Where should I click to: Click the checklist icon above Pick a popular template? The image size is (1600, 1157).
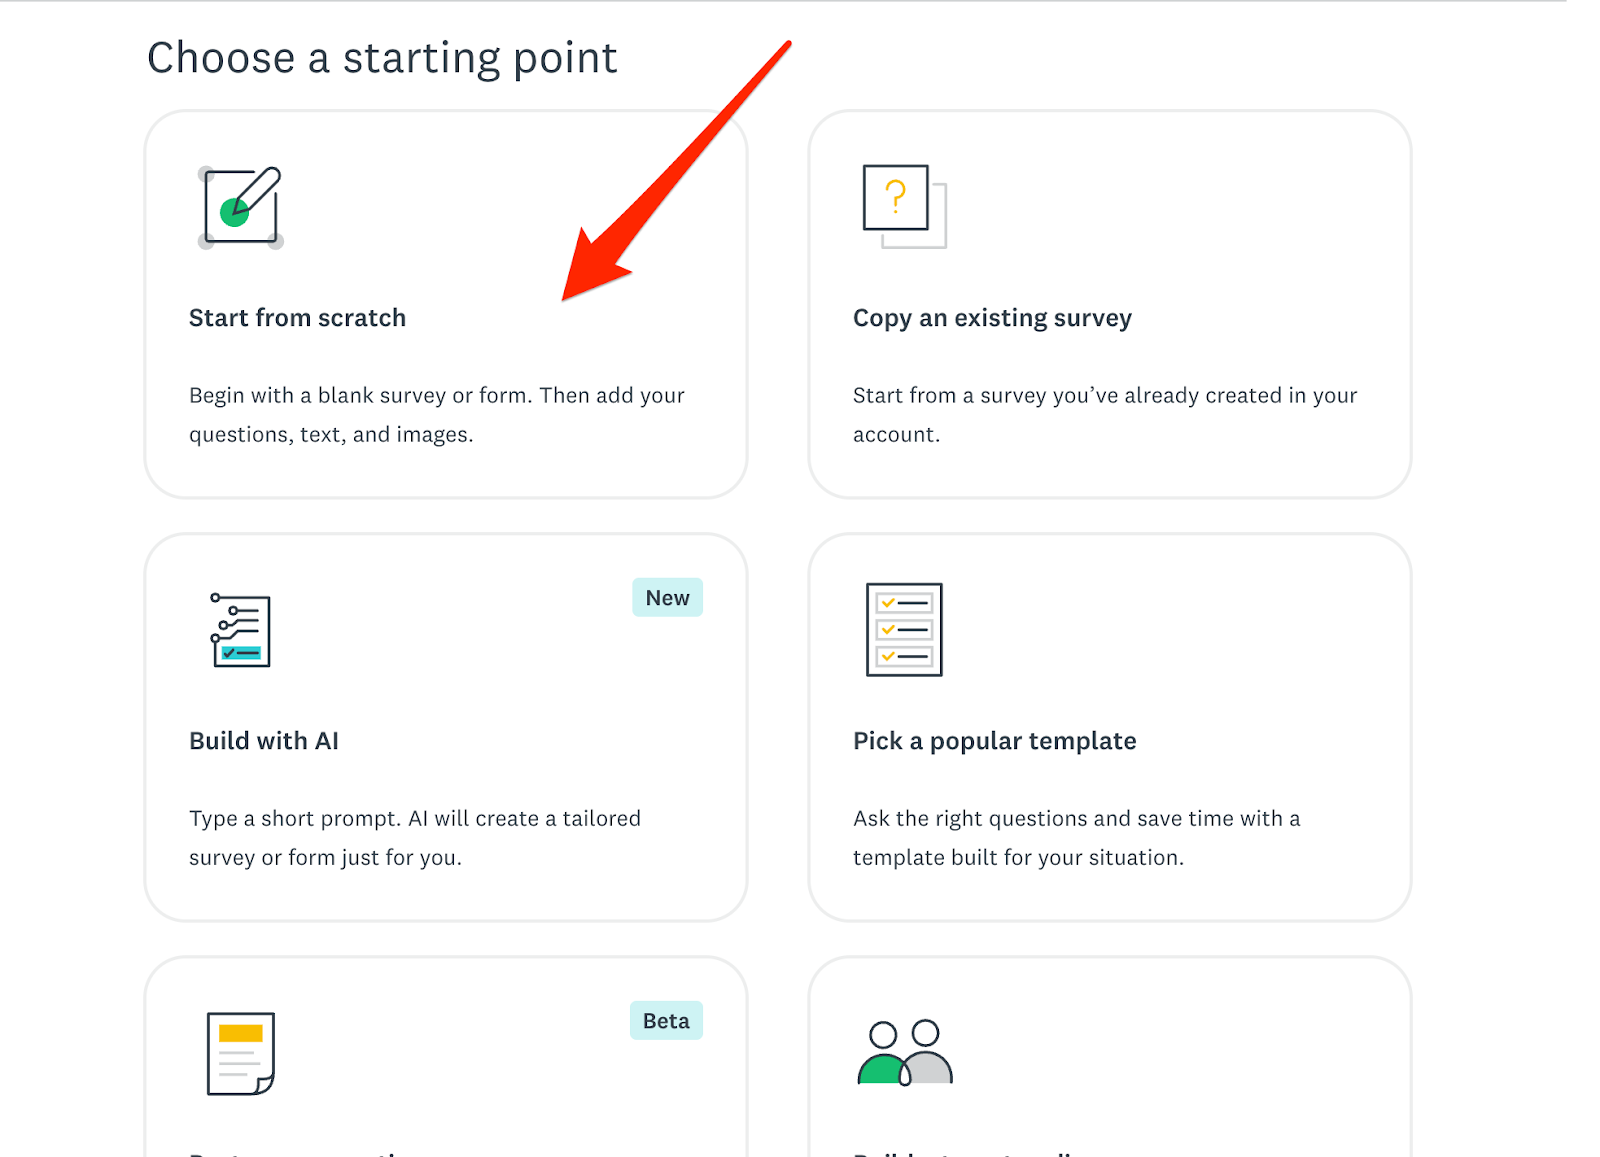point(901,630)
